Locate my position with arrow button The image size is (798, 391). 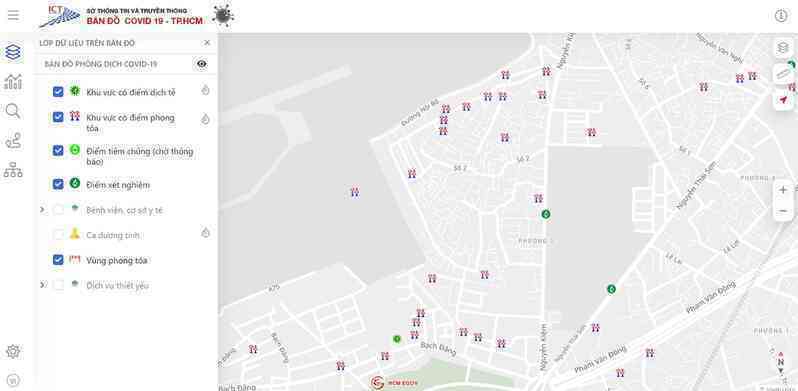pos(783,100)
